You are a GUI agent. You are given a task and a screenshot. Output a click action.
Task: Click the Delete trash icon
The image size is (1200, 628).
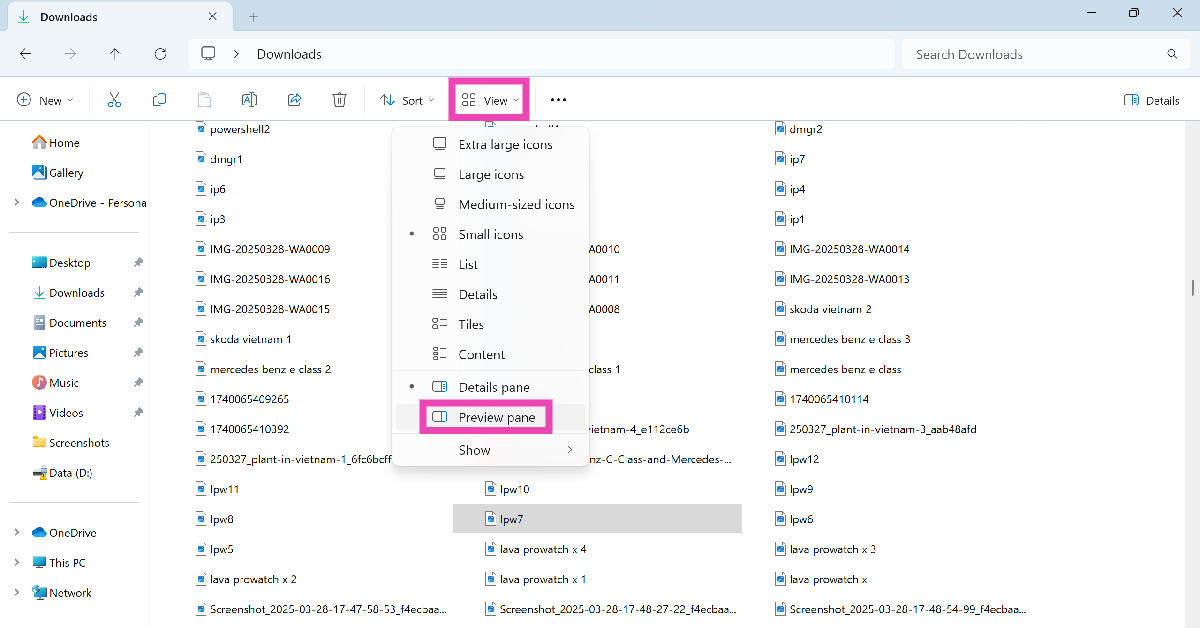click(339, 100)
